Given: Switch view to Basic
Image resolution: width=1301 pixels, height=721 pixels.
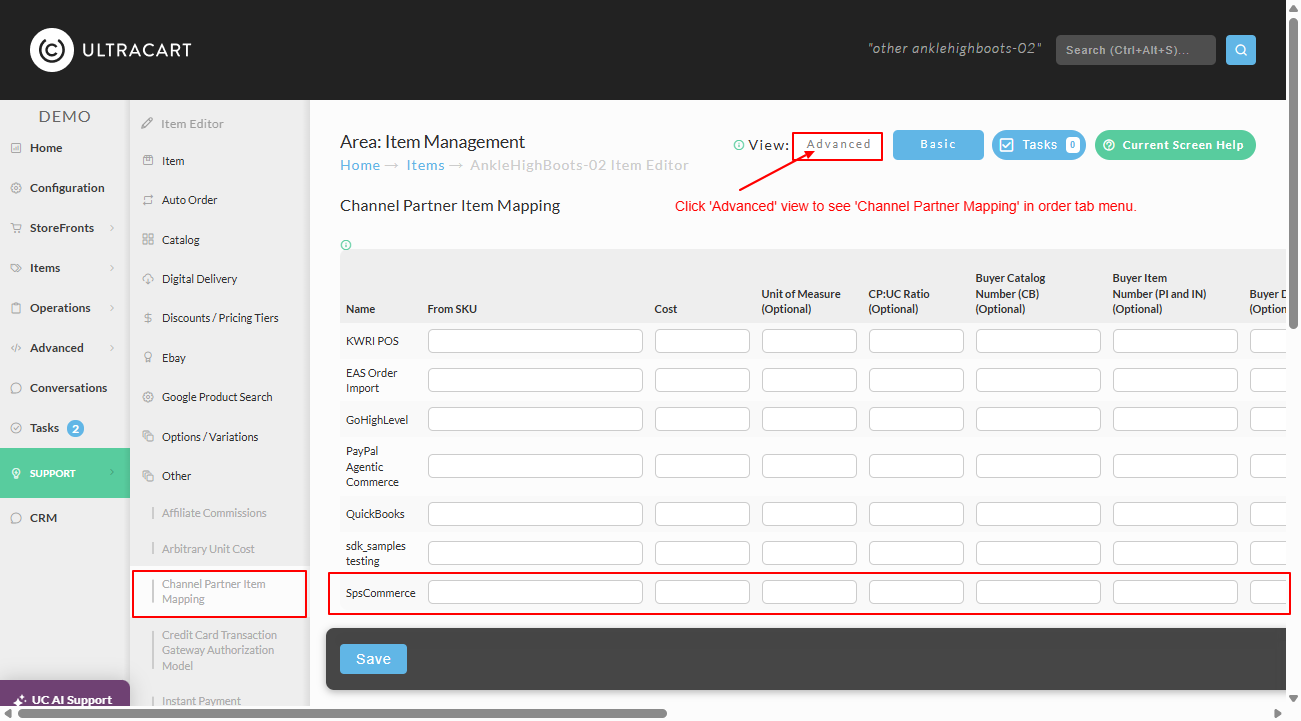Looking at the screenshot, I should point(938,145).
